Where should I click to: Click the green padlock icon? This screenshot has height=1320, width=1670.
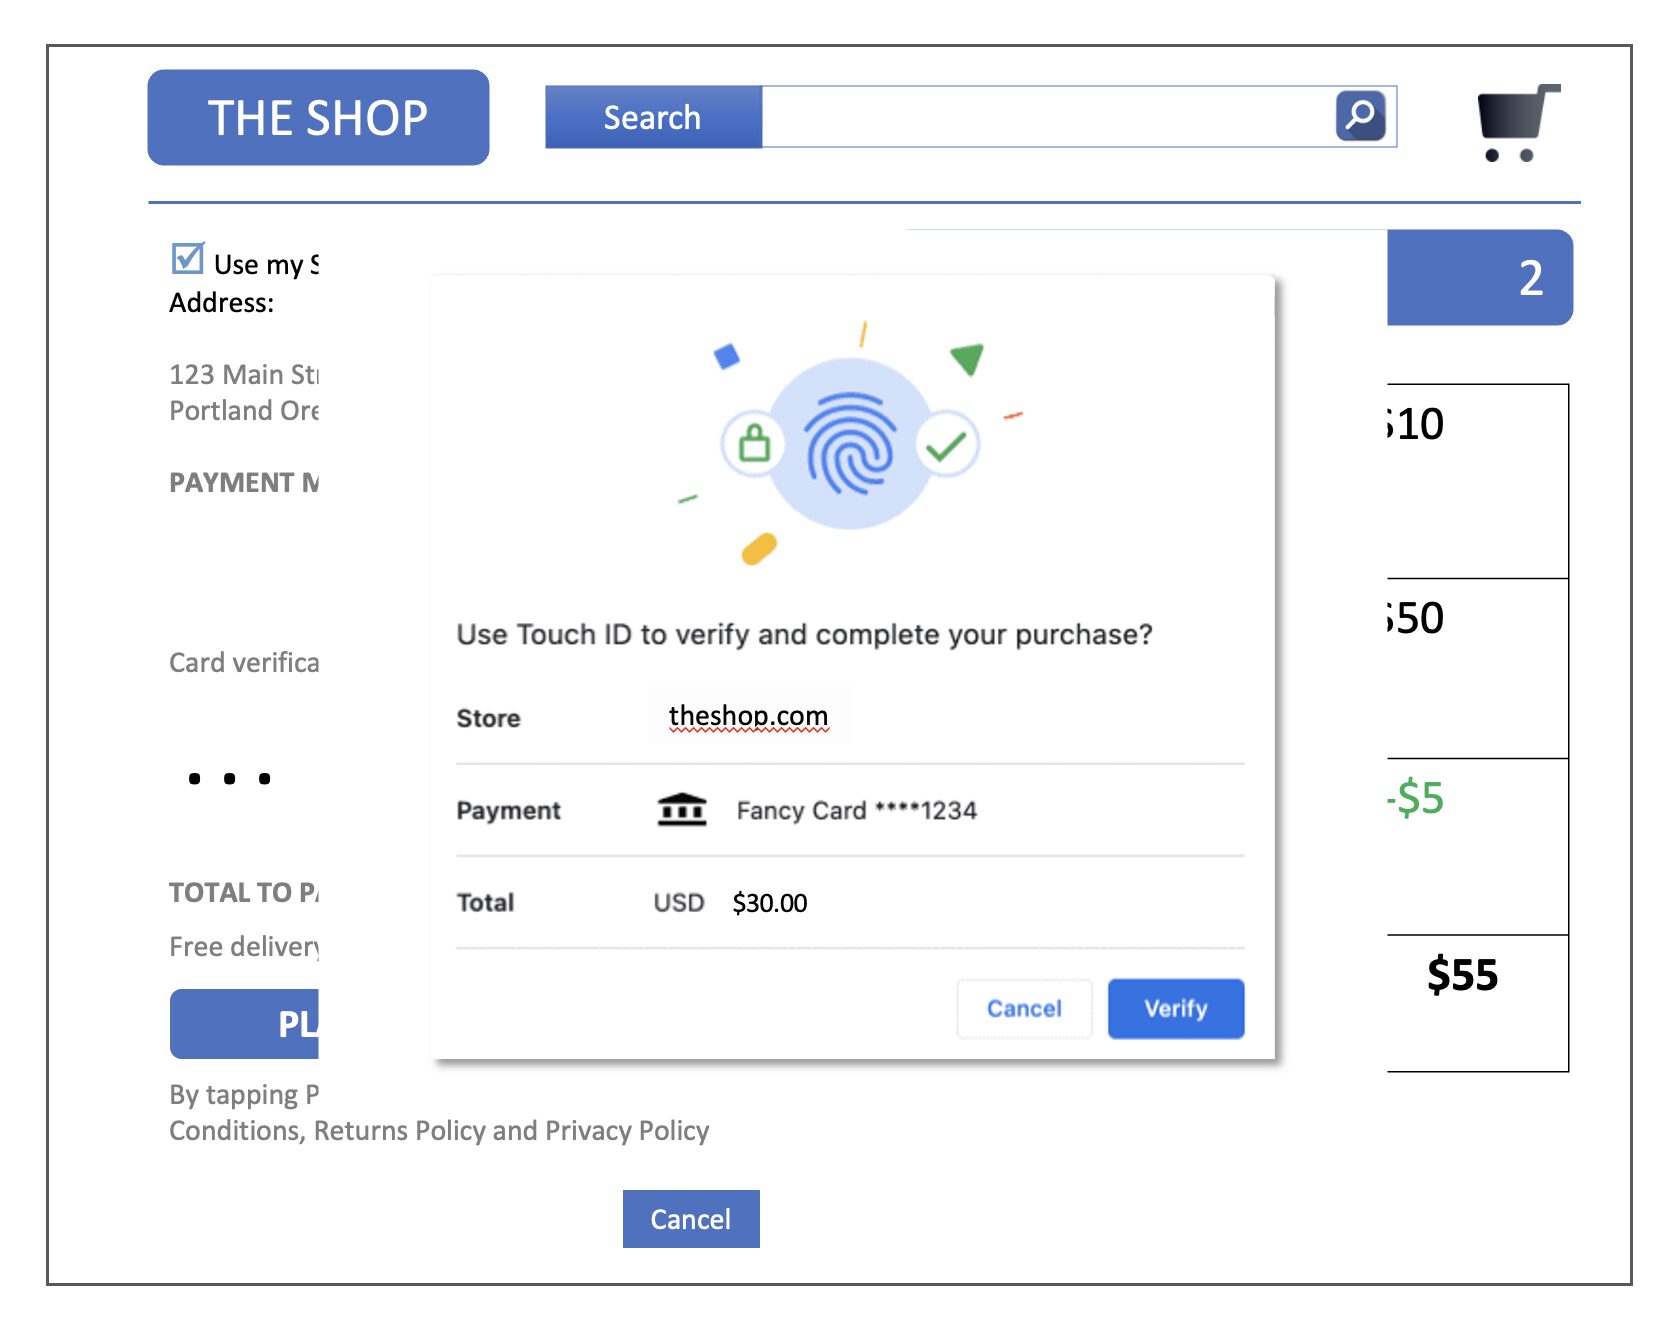click(755, 441)
